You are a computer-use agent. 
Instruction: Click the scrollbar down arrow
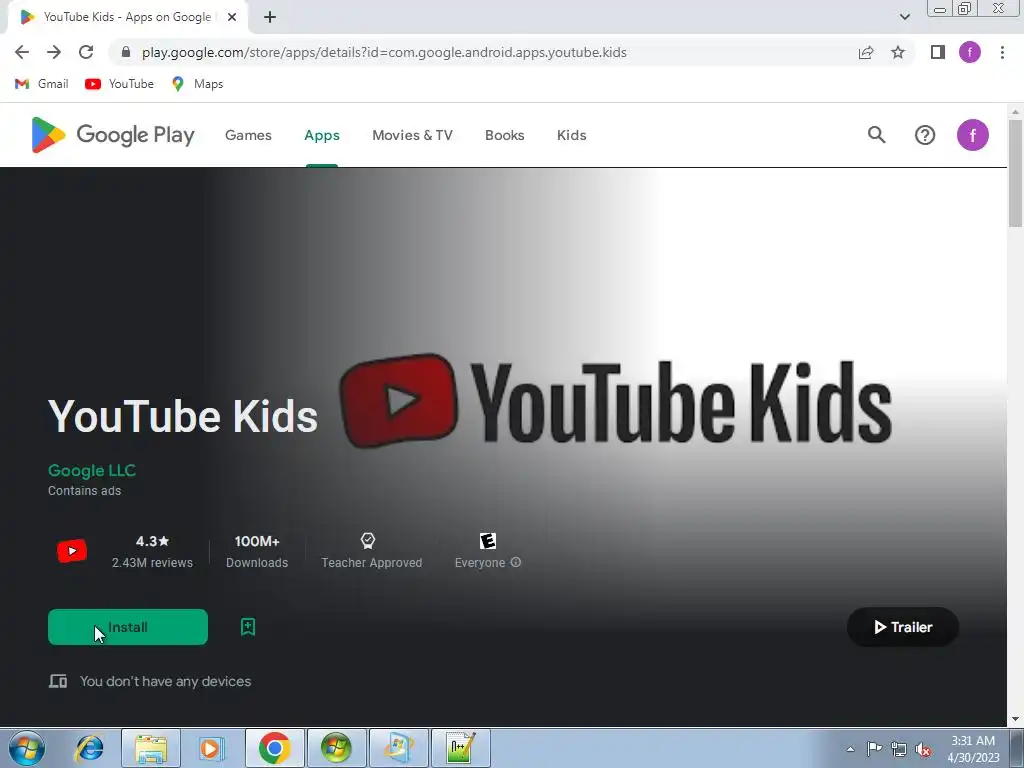pos(1016,719)
